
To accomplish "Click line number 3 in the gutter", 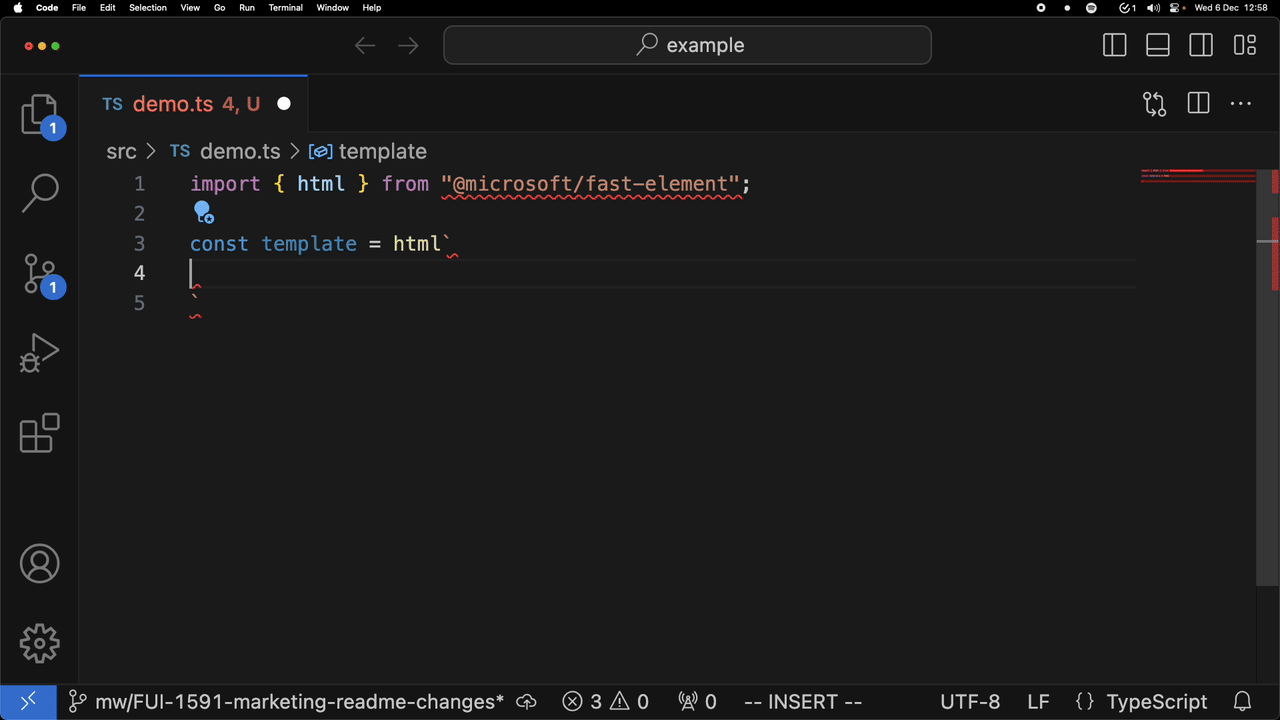I will [x=139, y=244].
